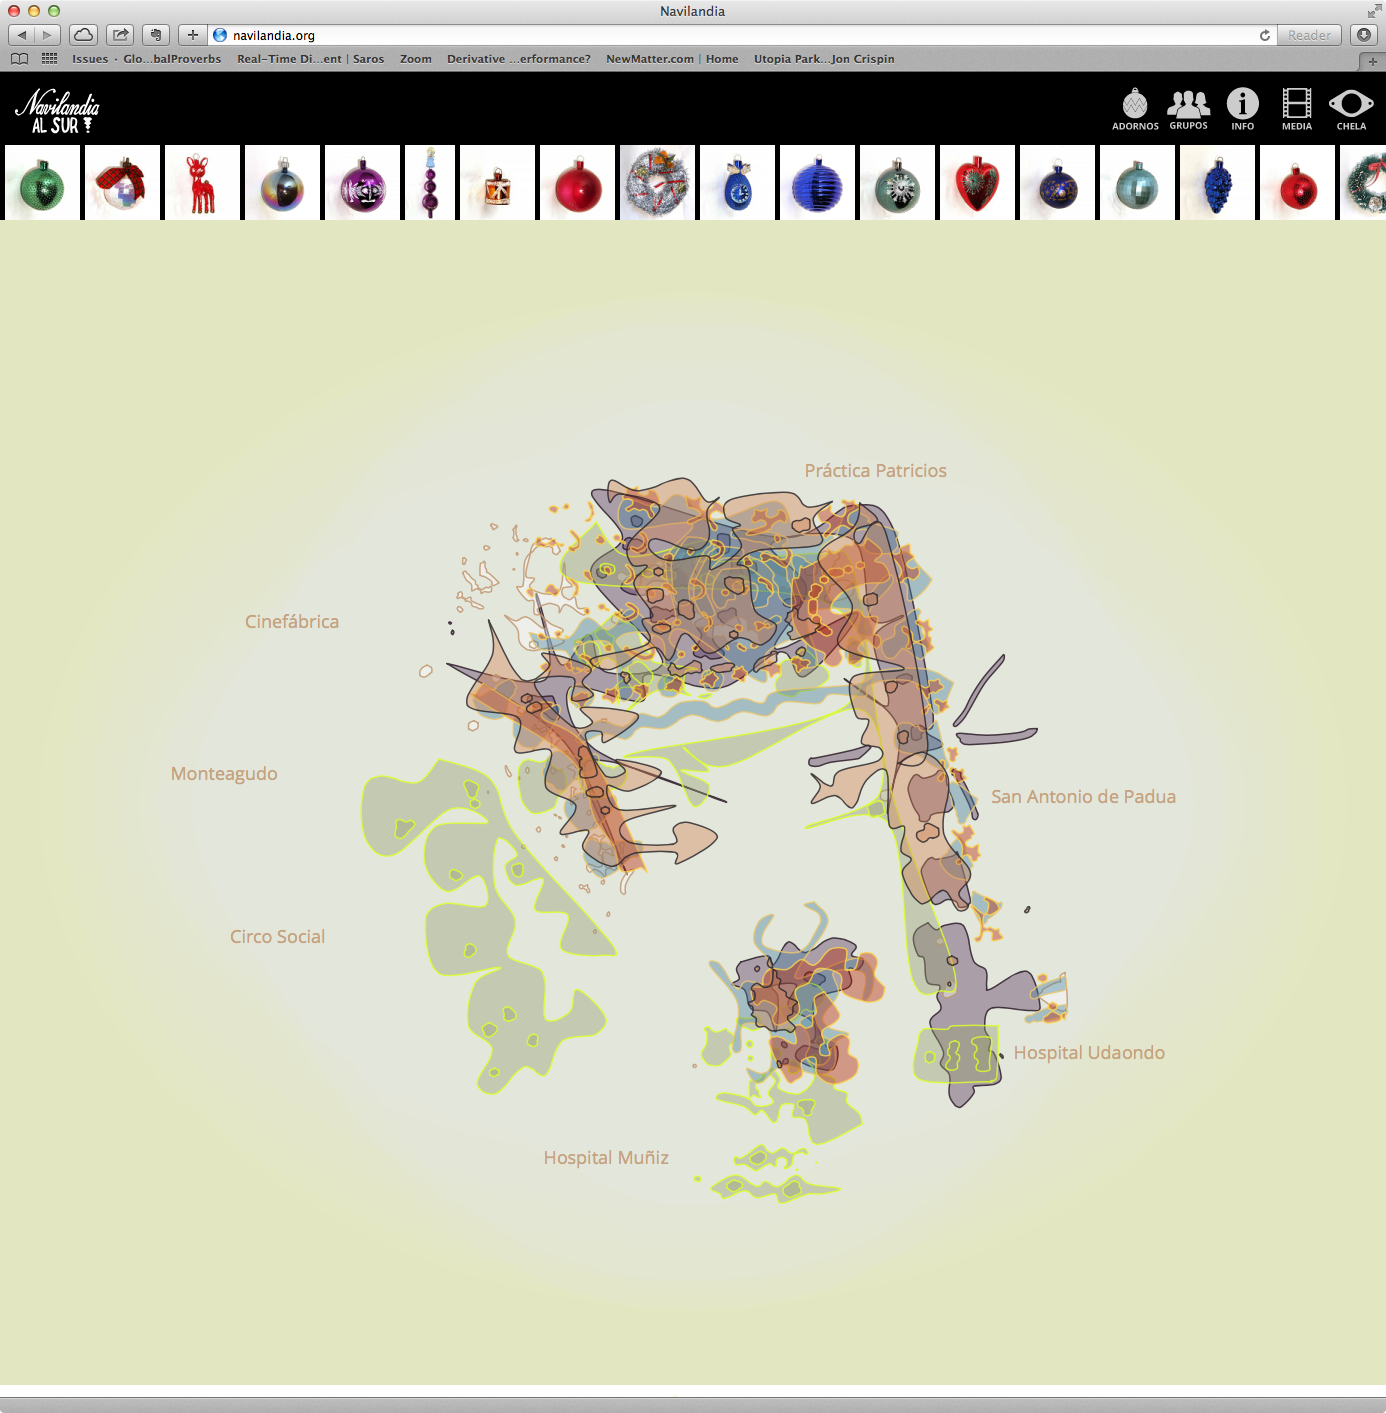1386x1413 pixels.
Task: Select the light blue ball ornament thumbnail
Action: pos(1137,182)
